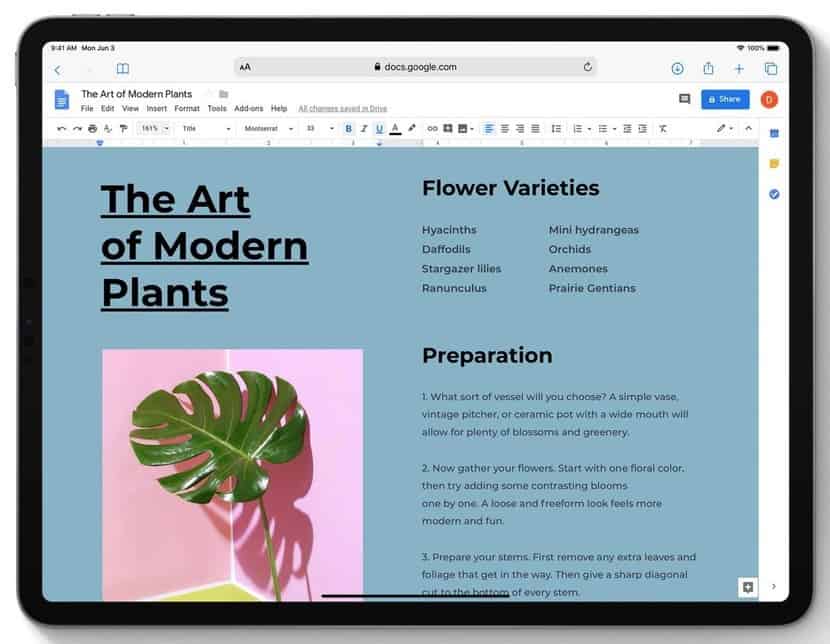Select the Paint format tool

(123, 128)
